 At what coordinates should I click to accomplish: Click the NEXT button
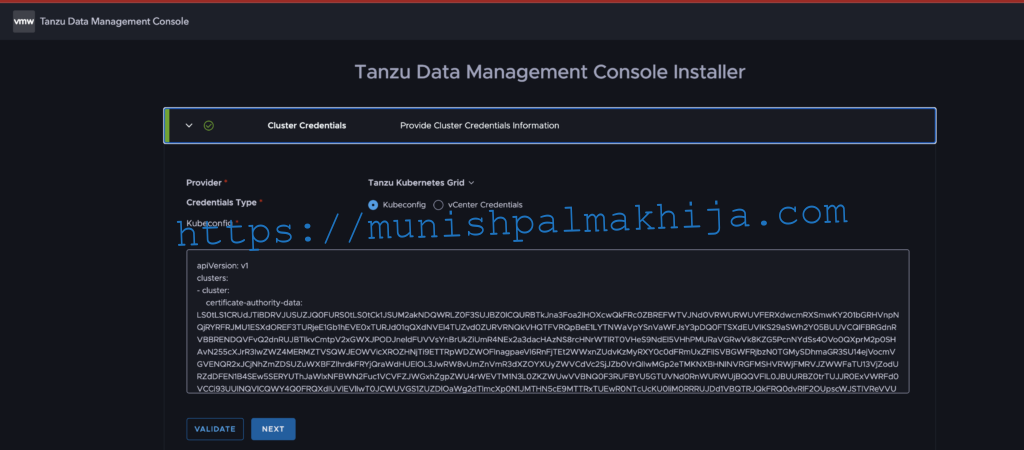[273, 429]
